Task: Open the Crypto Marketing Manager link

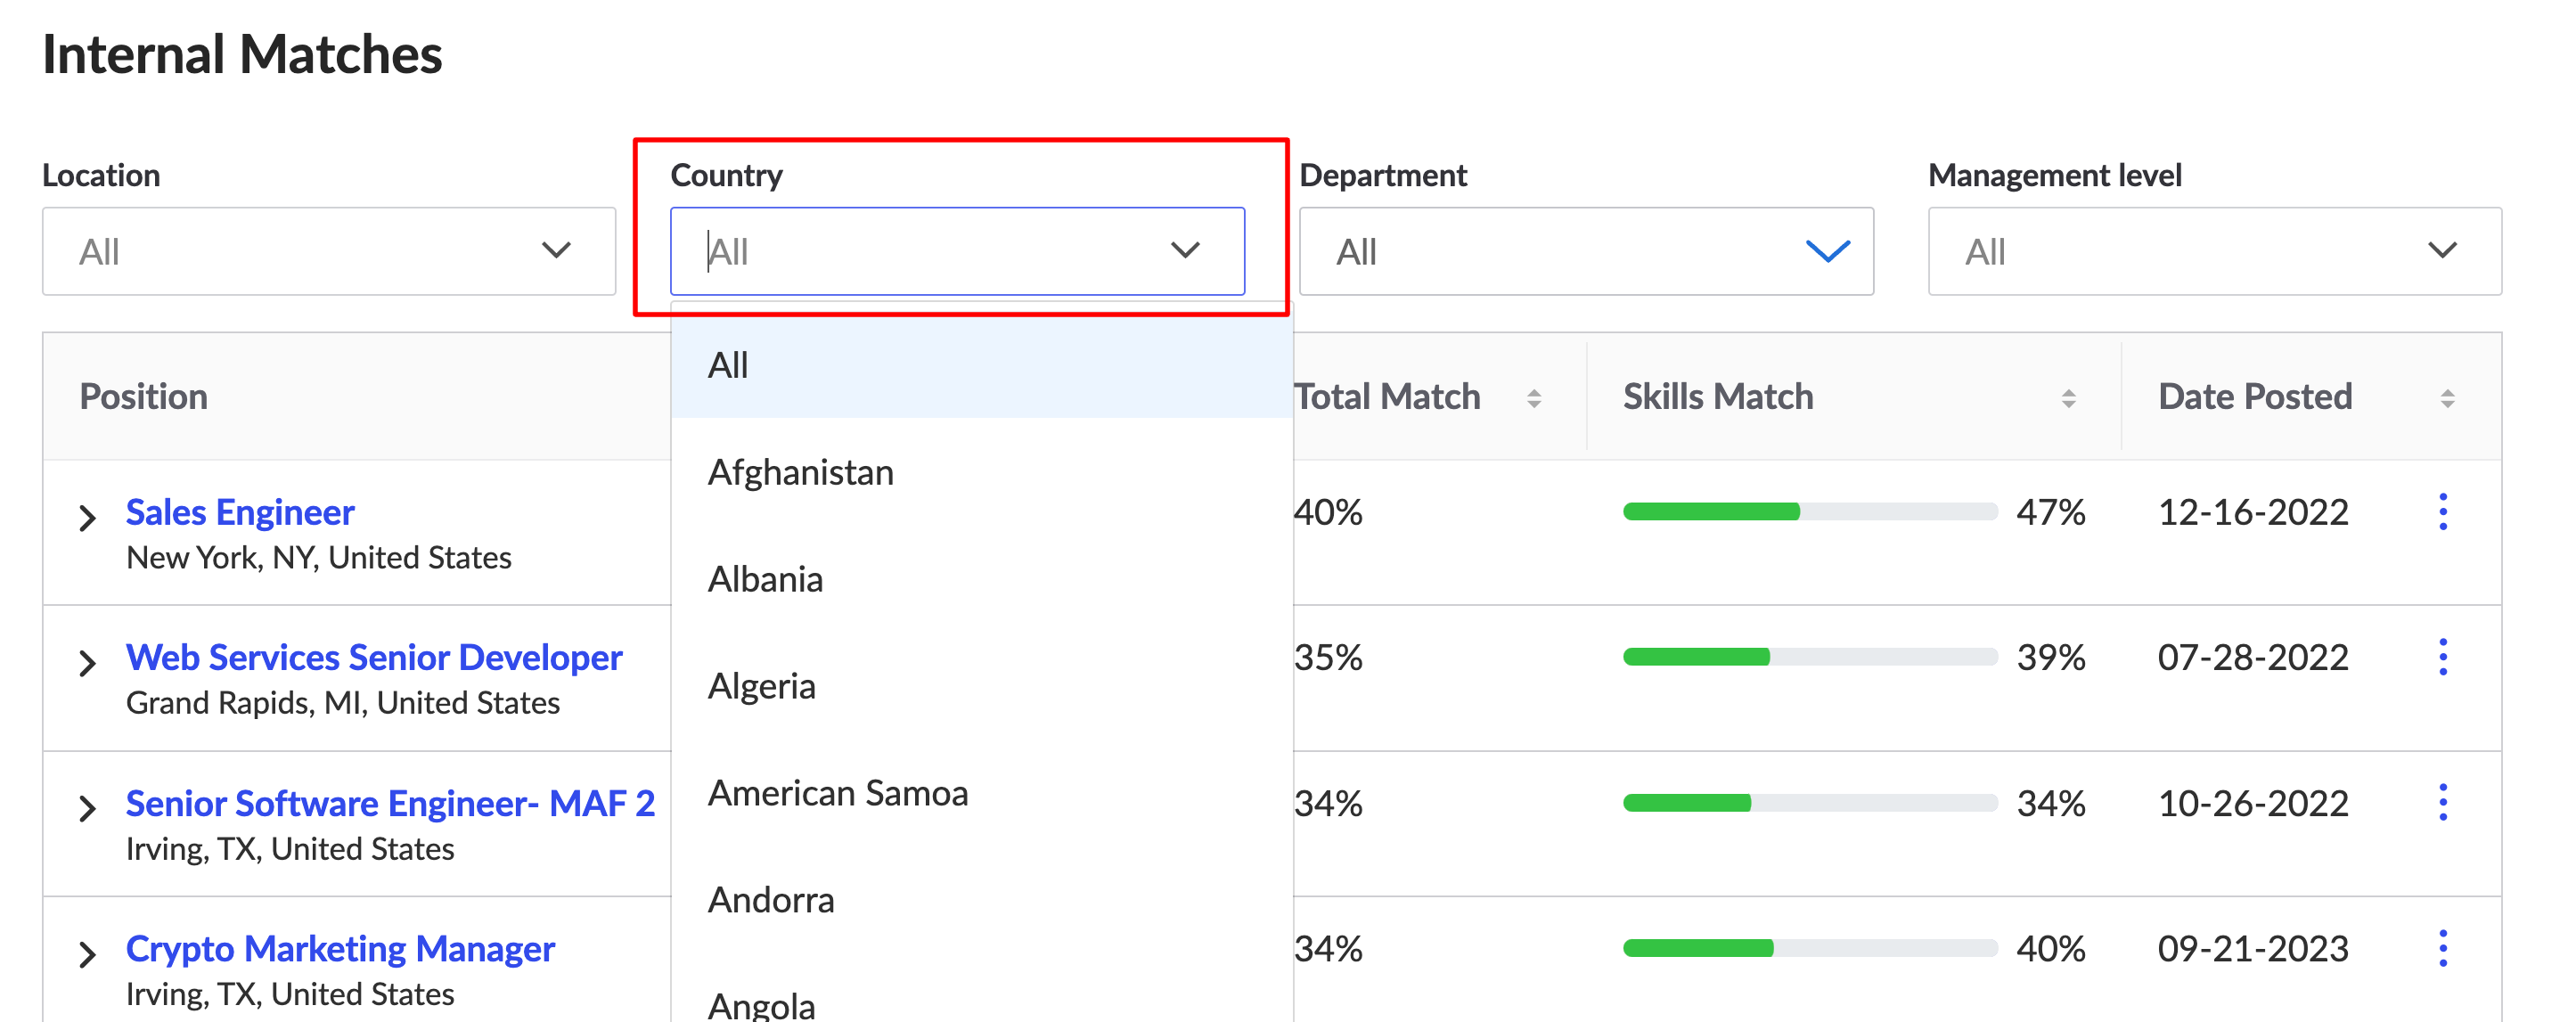Action: tap(340, 948)
